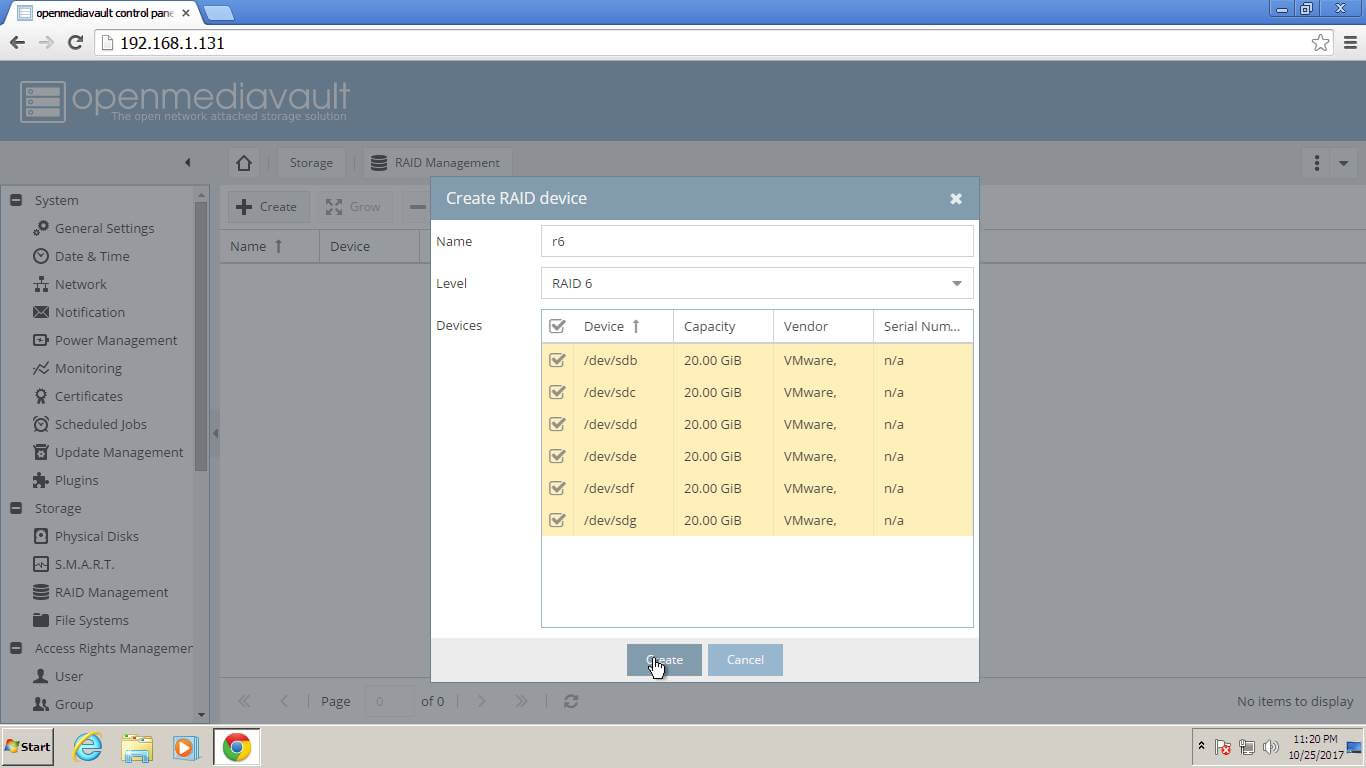Click the Chrome taskbar icon
This screenshot has height=768, width=1366.
[x=237, y=747]
